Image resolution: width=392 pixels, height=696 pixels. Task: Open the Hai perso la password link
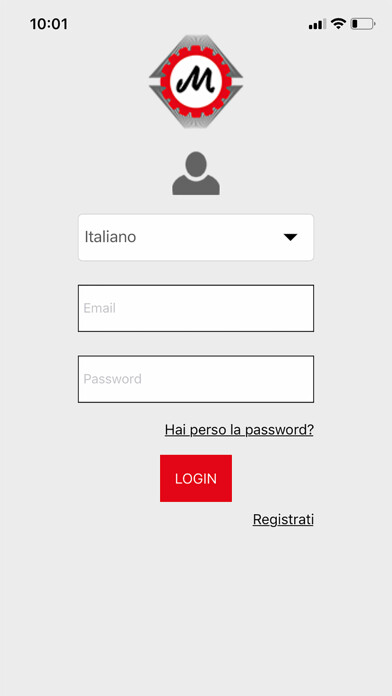pos(239,430)
